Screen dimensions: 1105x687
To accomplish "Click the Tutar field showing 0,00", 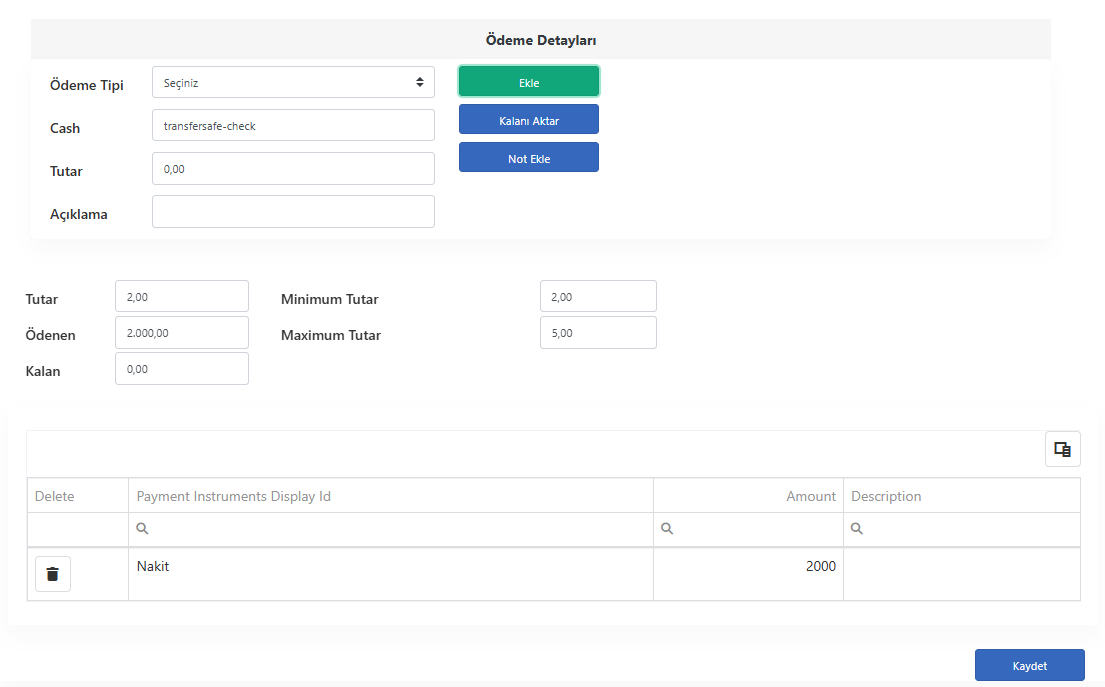I will [293, 168].
